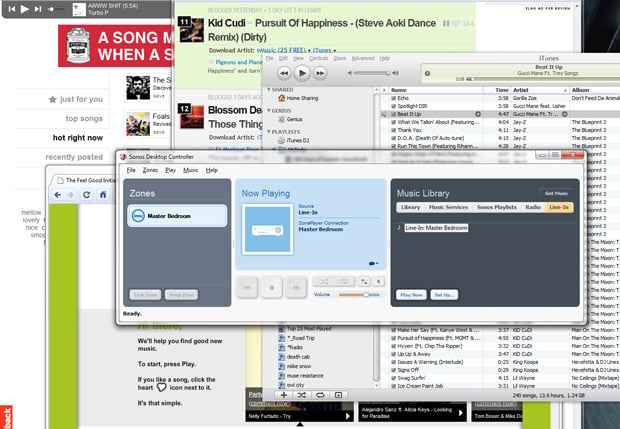Screen dimensions: 620x429
Task: Click the browser back arrow
Action: (58, 195)
